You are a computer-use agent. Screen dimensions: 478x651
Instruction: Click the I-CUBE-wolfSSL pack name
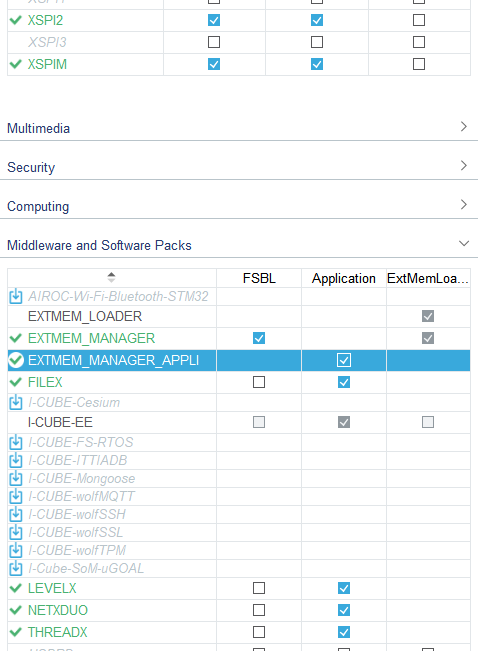75,532
